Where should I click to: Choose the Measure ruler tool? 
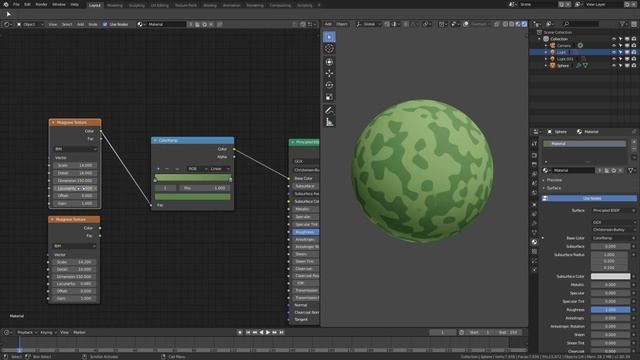click(329, 122)
